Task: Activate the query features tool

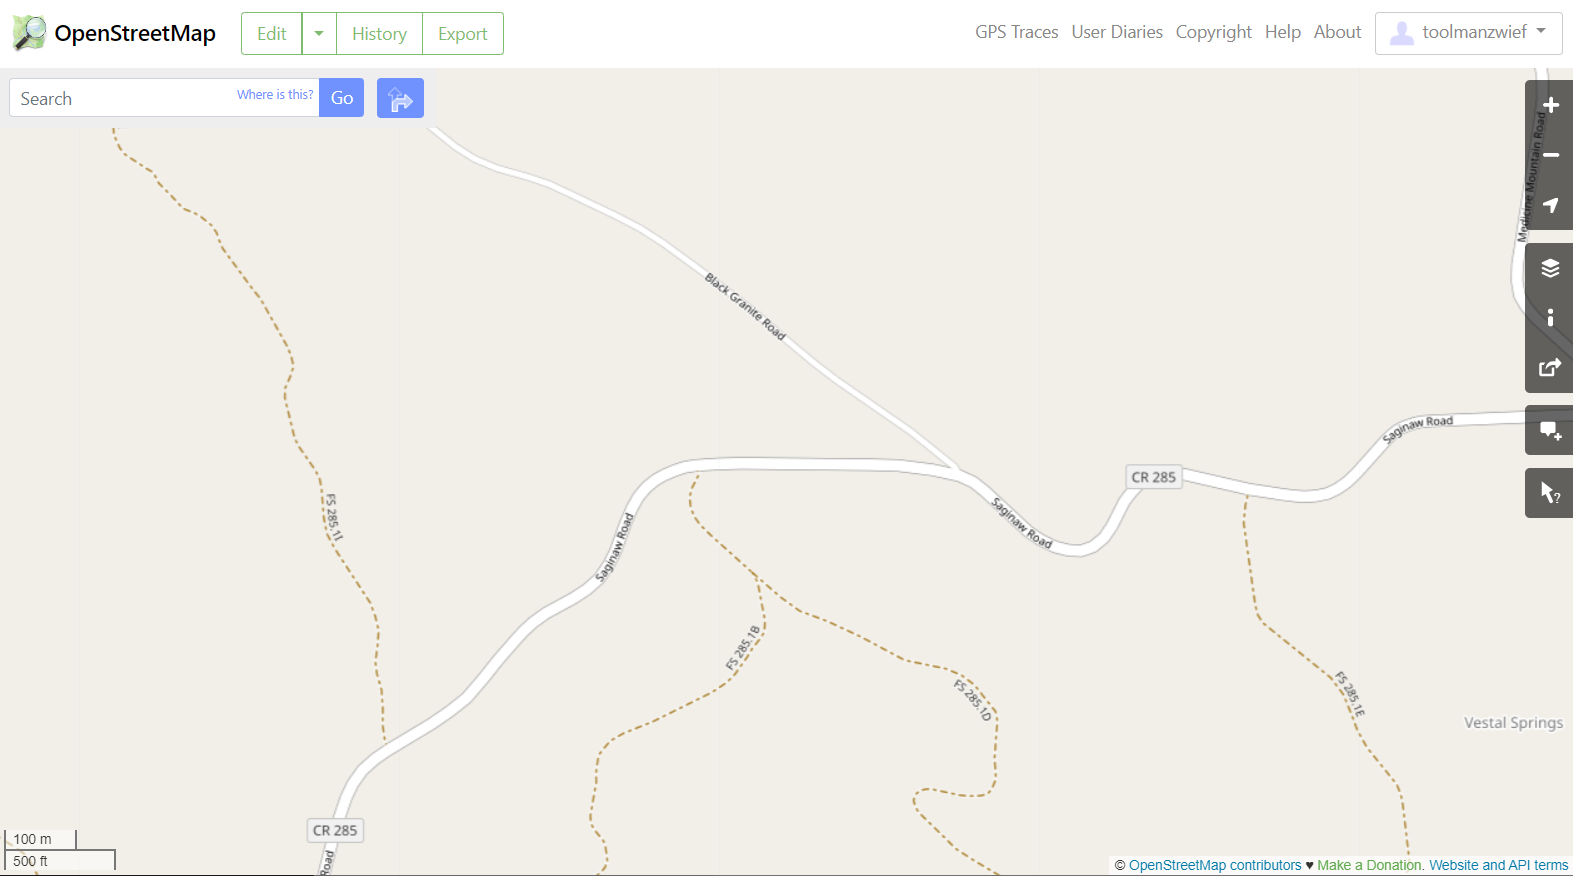Action: (x=1550, y=493)
